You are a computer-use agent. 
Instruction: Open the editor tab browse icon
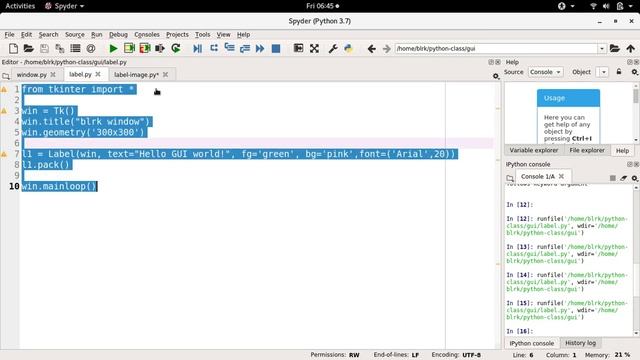click(x=6, y=76)
